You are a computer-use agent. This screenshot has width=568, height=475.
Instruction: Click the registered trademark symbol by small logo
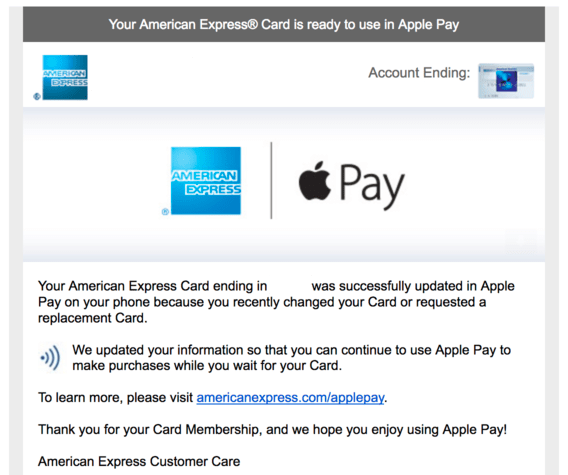click(x=37, y=96)
